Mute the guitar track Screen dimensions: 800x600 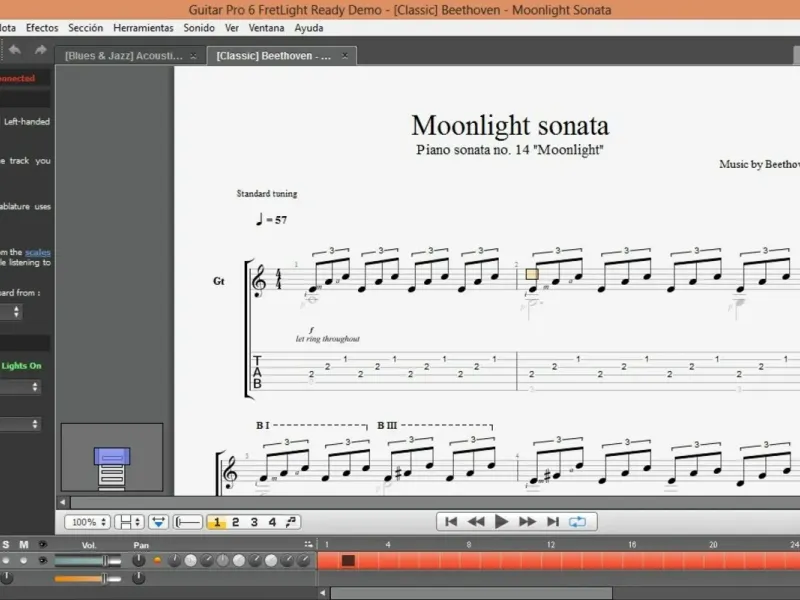[23, 561]
